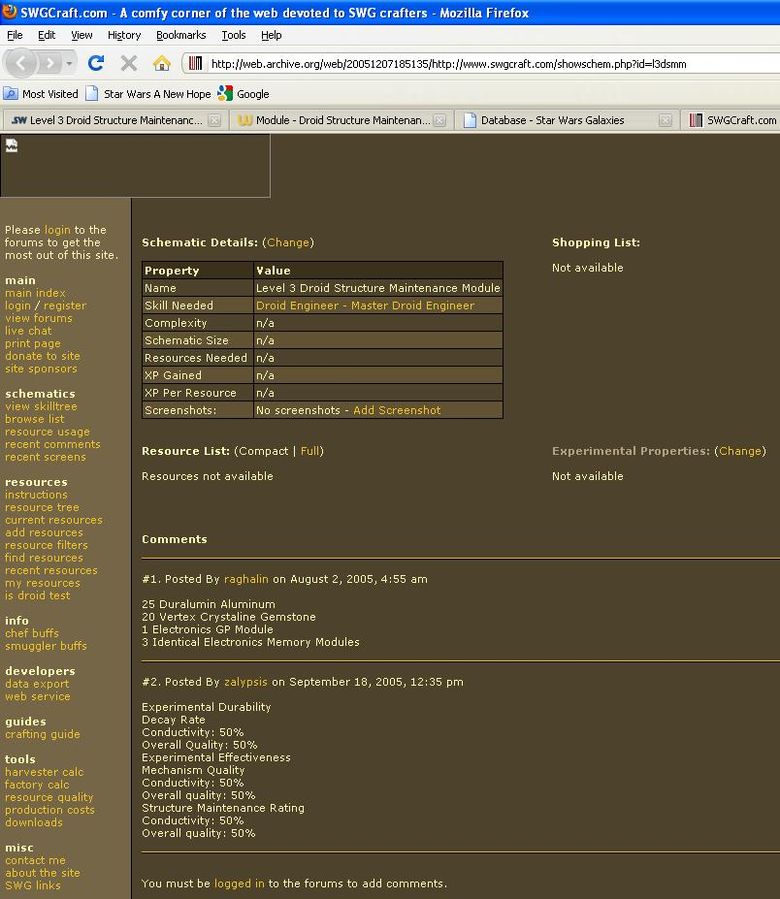
Task: Switch to the Module - Droid Structure tab
Action: click(334, 120)
